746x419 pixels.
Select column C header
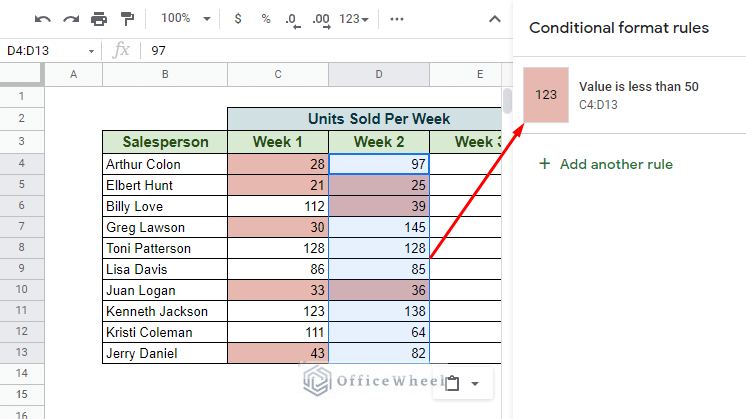coord(277,75)
